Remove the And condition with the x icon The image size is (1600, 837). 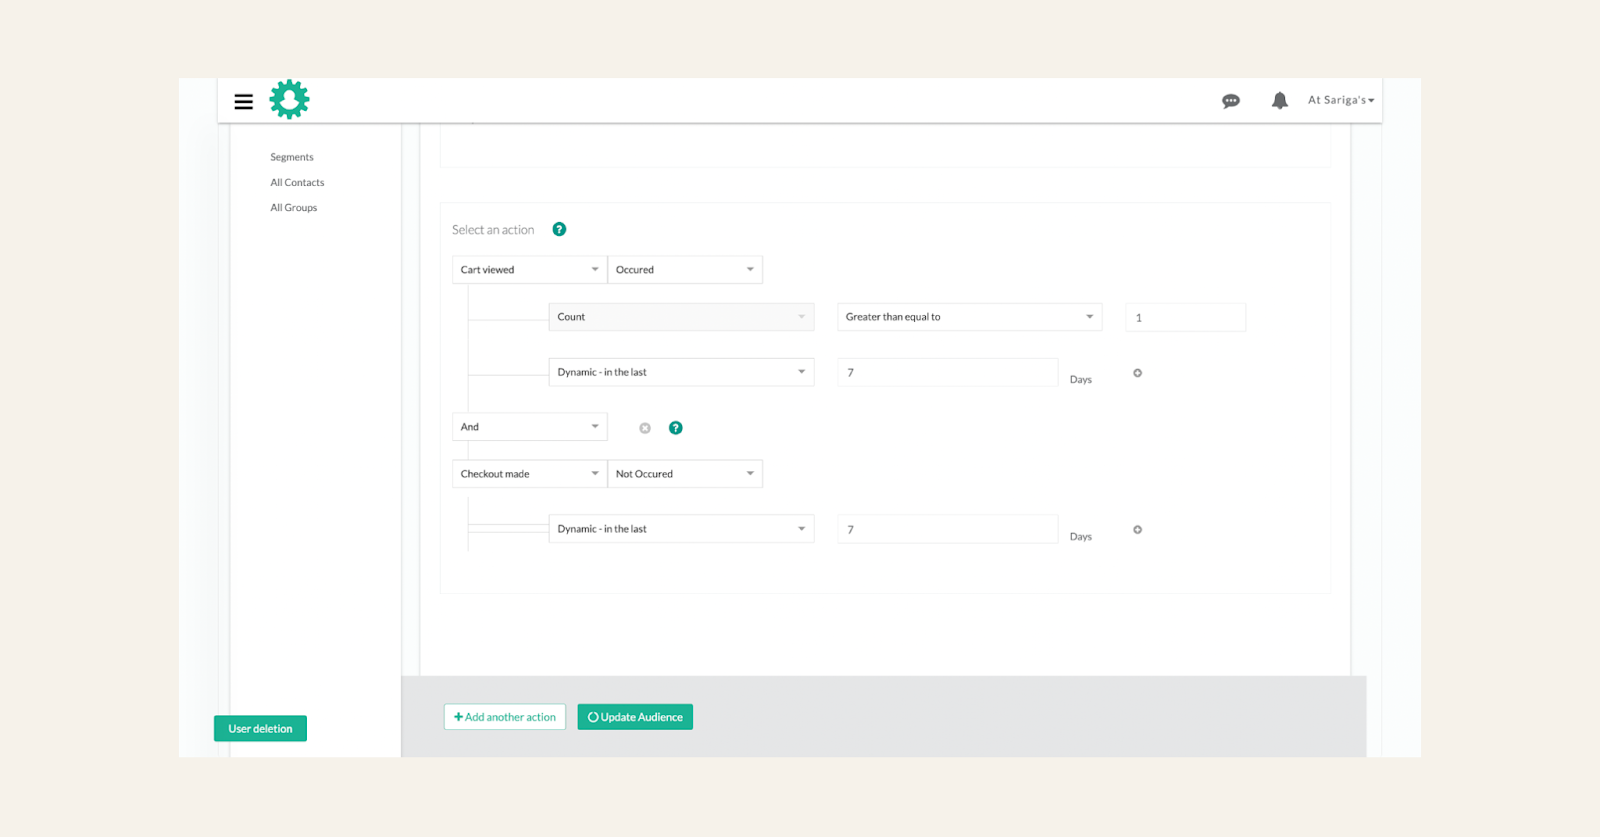pos(645,428)
